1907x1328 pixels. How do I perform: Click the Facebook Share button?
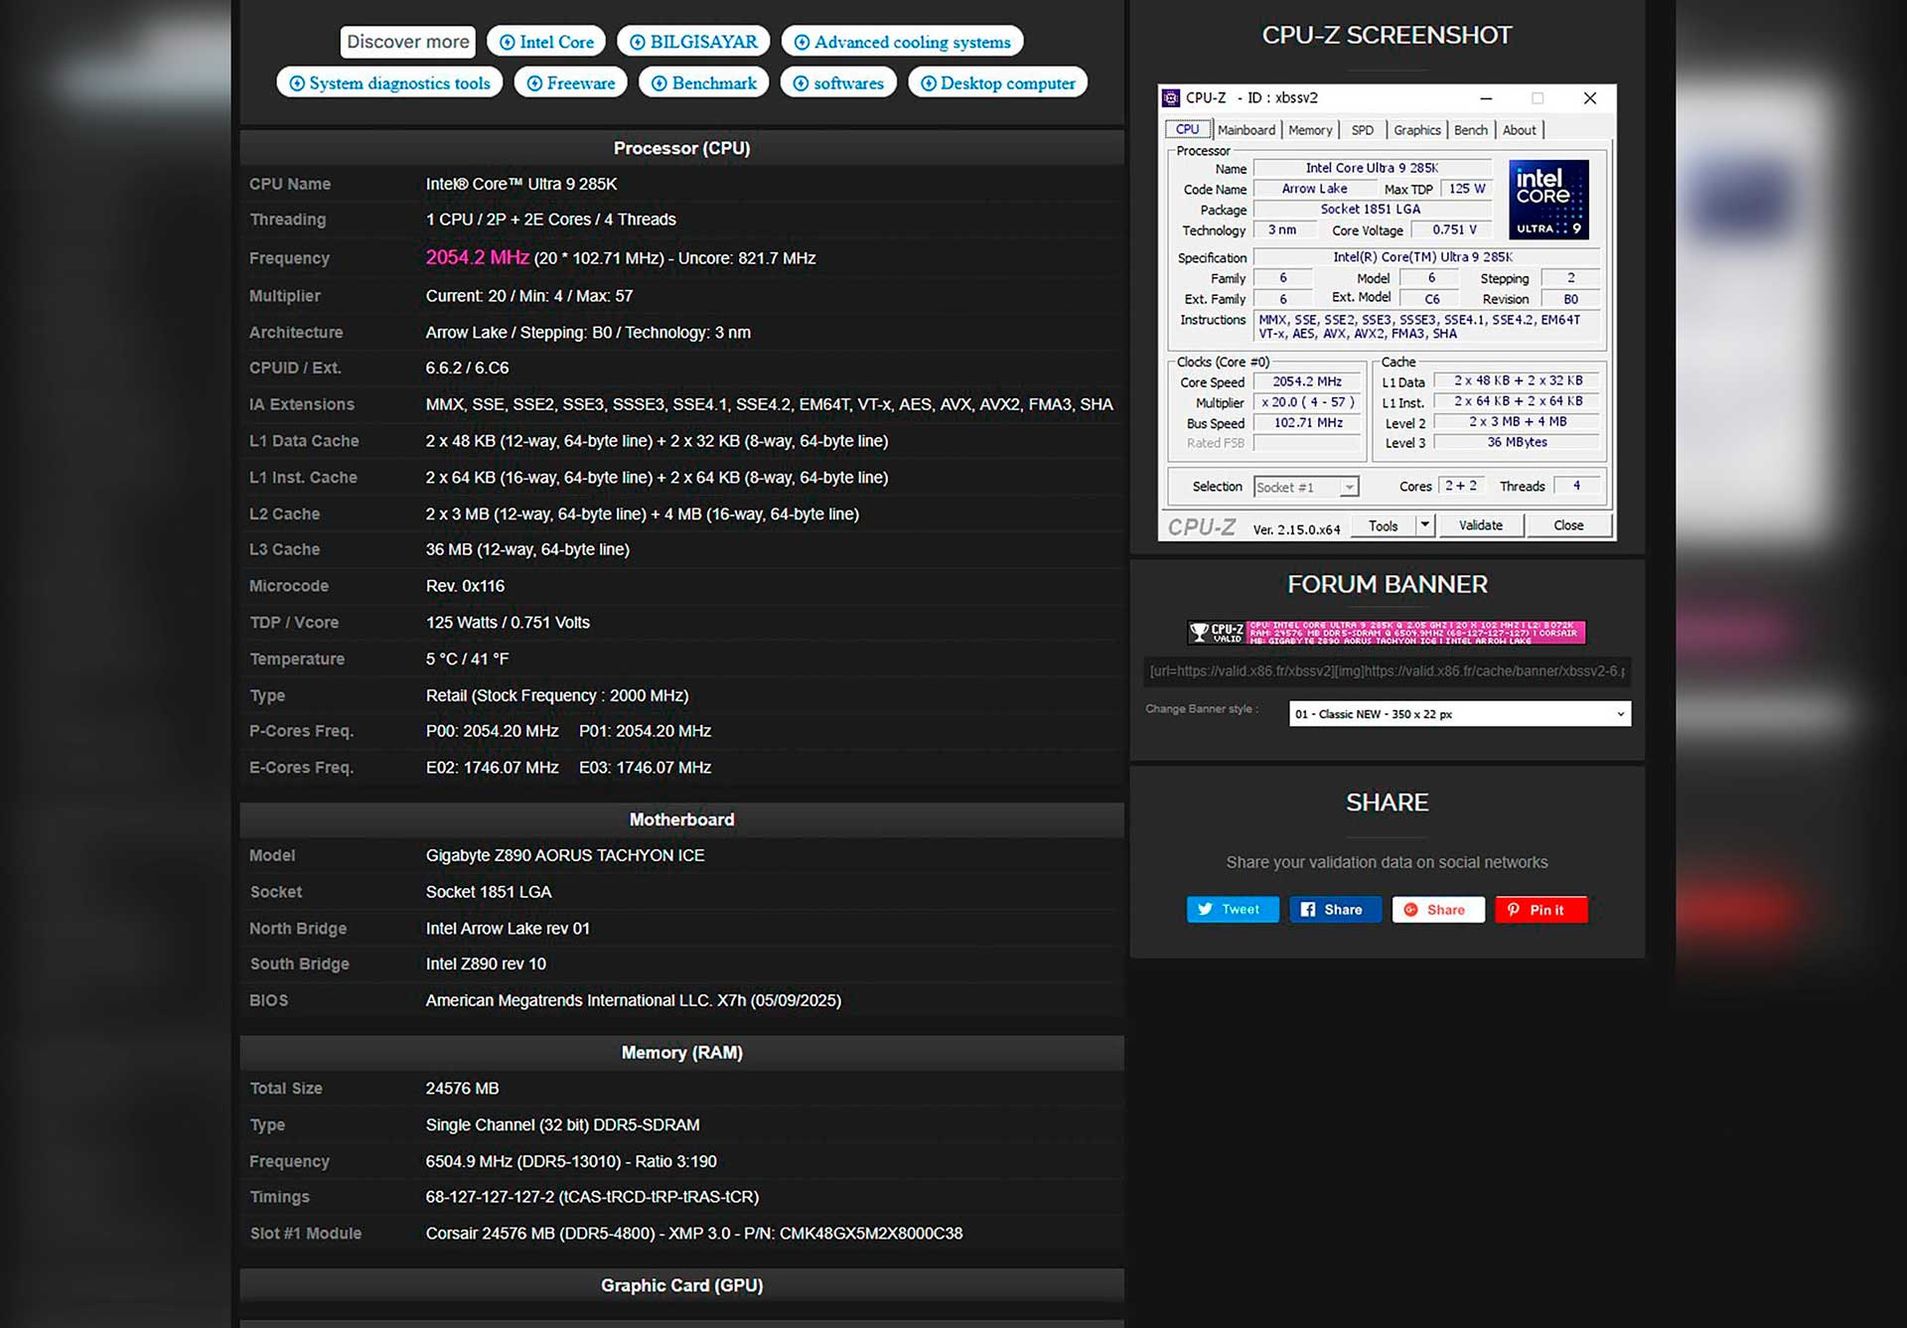pyautogui.click(x=1334, y=909)
